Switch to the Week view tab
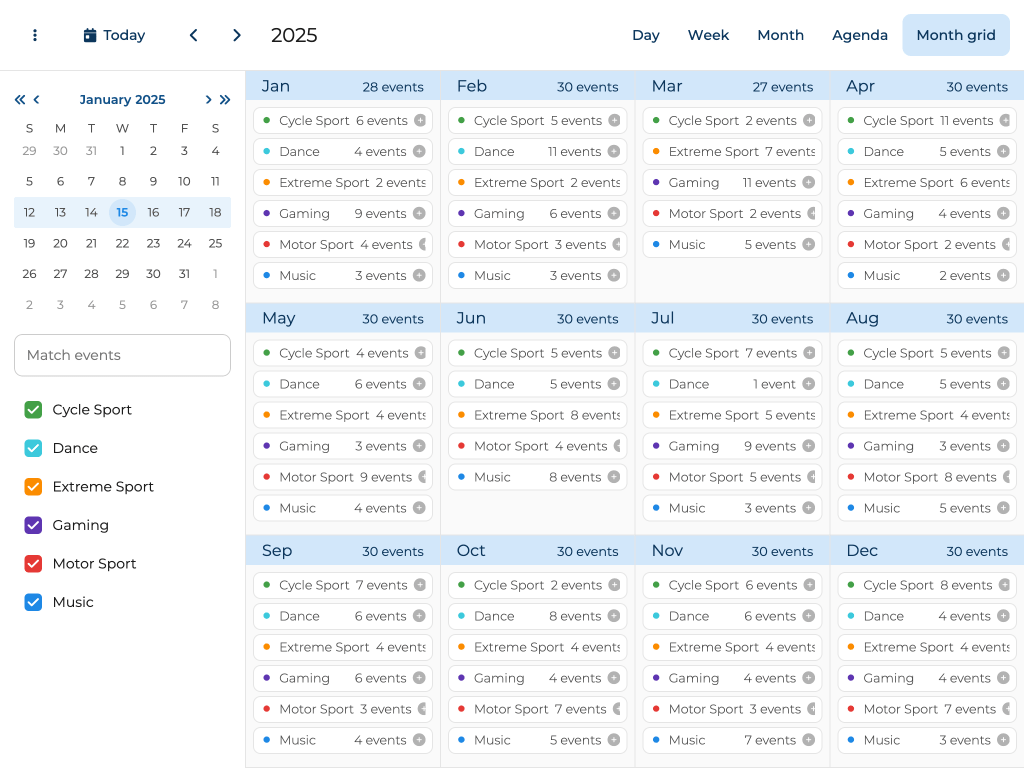The height and width of the screenshot is (768, 1024). (x=708, y=35)
